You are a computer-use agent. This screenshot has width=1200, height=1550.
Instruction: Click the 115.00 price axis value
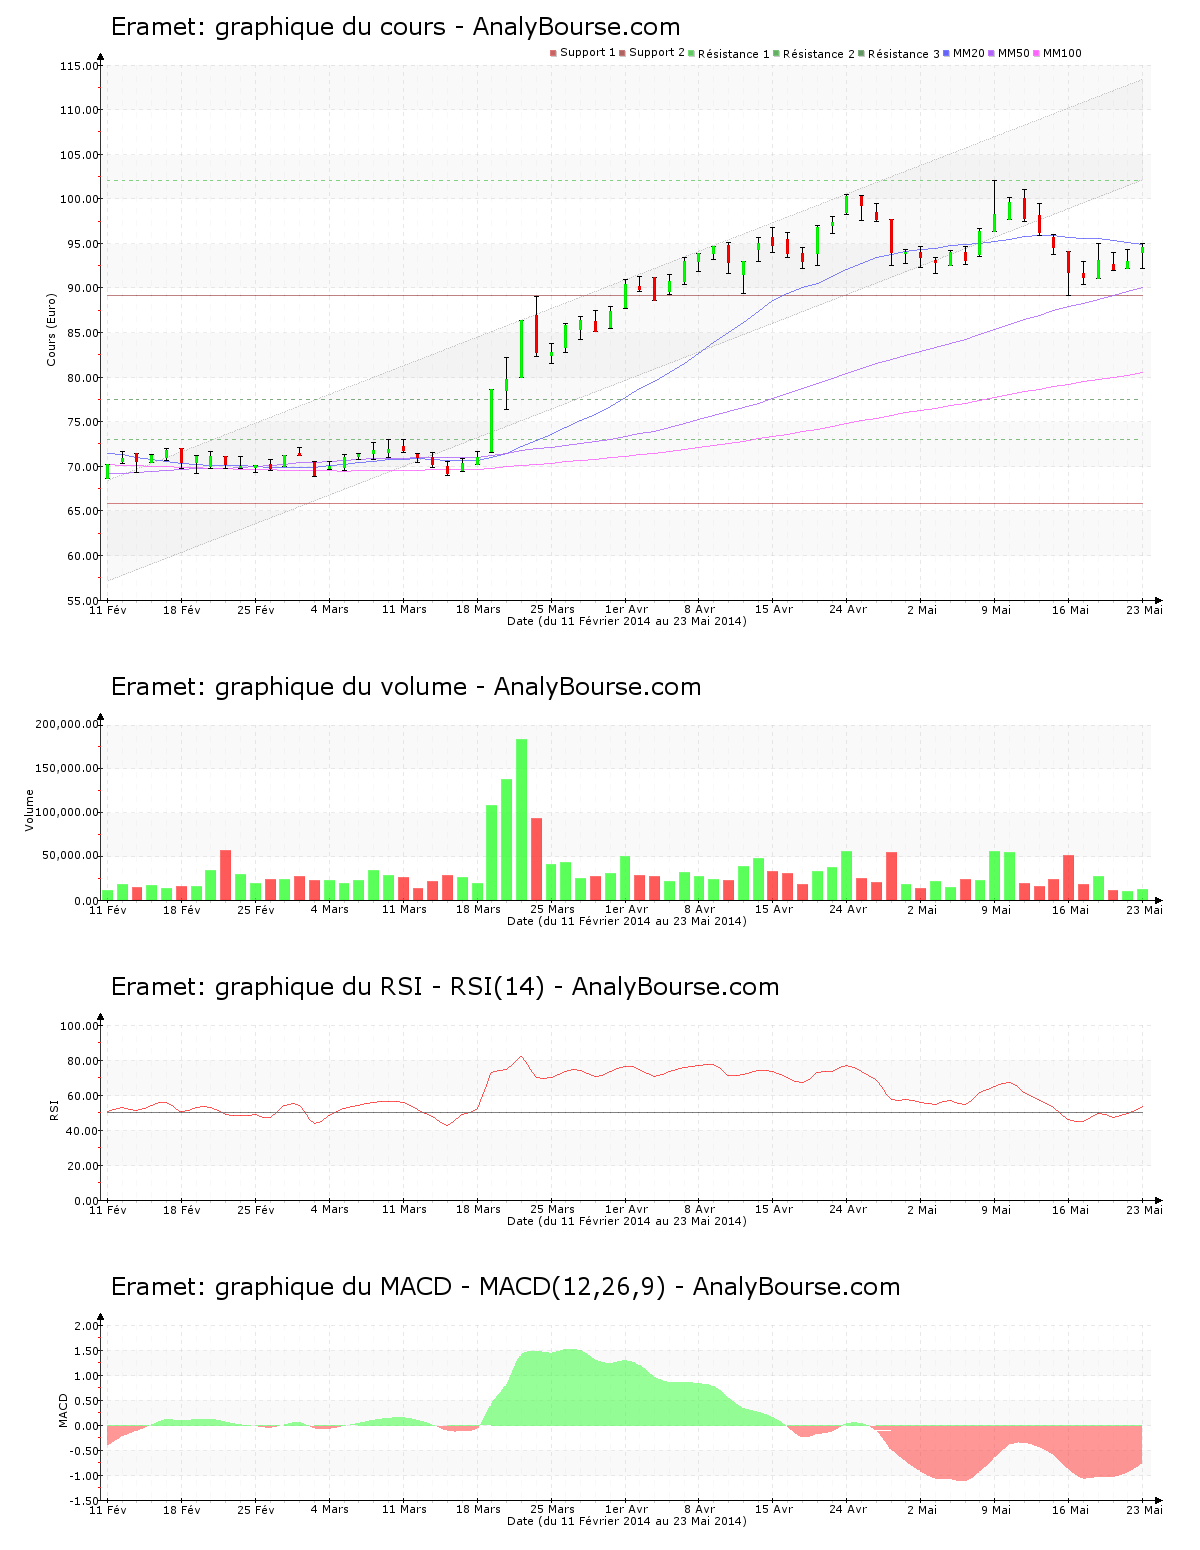[79, 66]
